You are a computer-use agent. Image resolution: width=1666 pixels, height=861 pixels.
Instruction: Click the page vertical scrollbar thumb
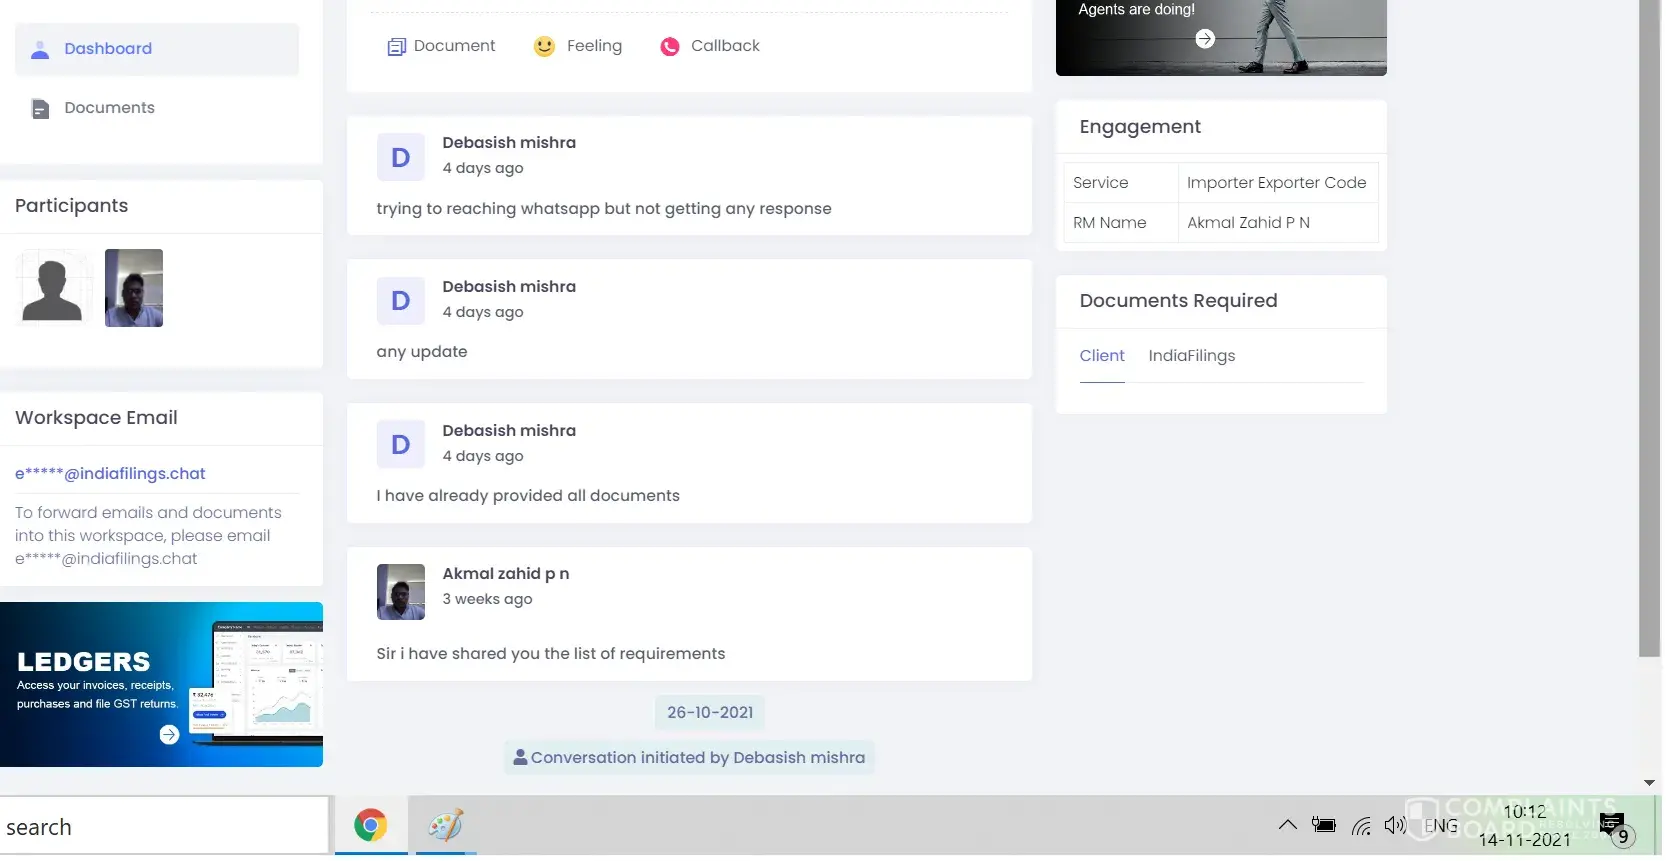[x=1649, y=328]
